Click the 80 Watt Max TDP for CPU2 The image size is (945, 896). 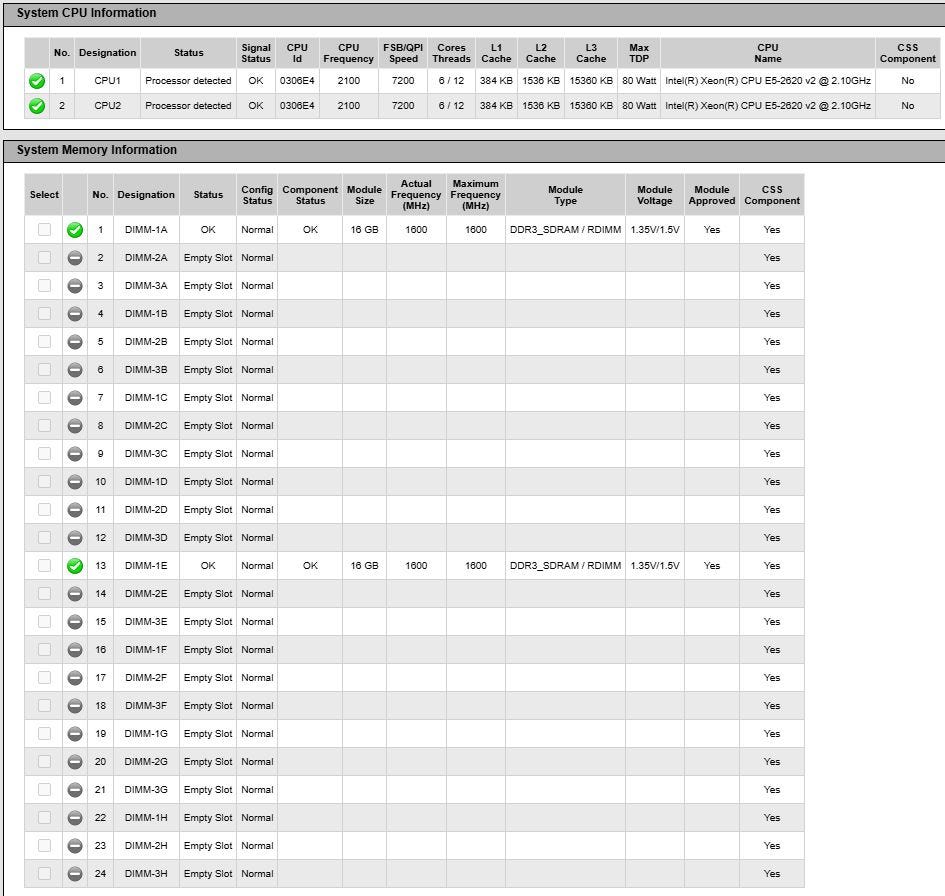click(x=639, y=106)
